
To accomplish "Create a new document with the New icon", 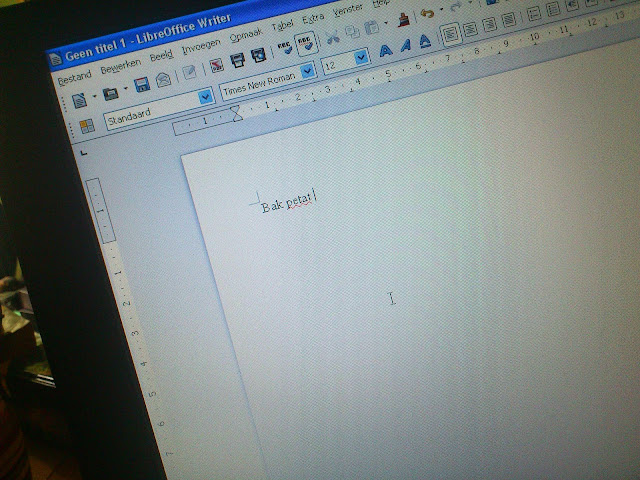I will (x=79, y=100).
